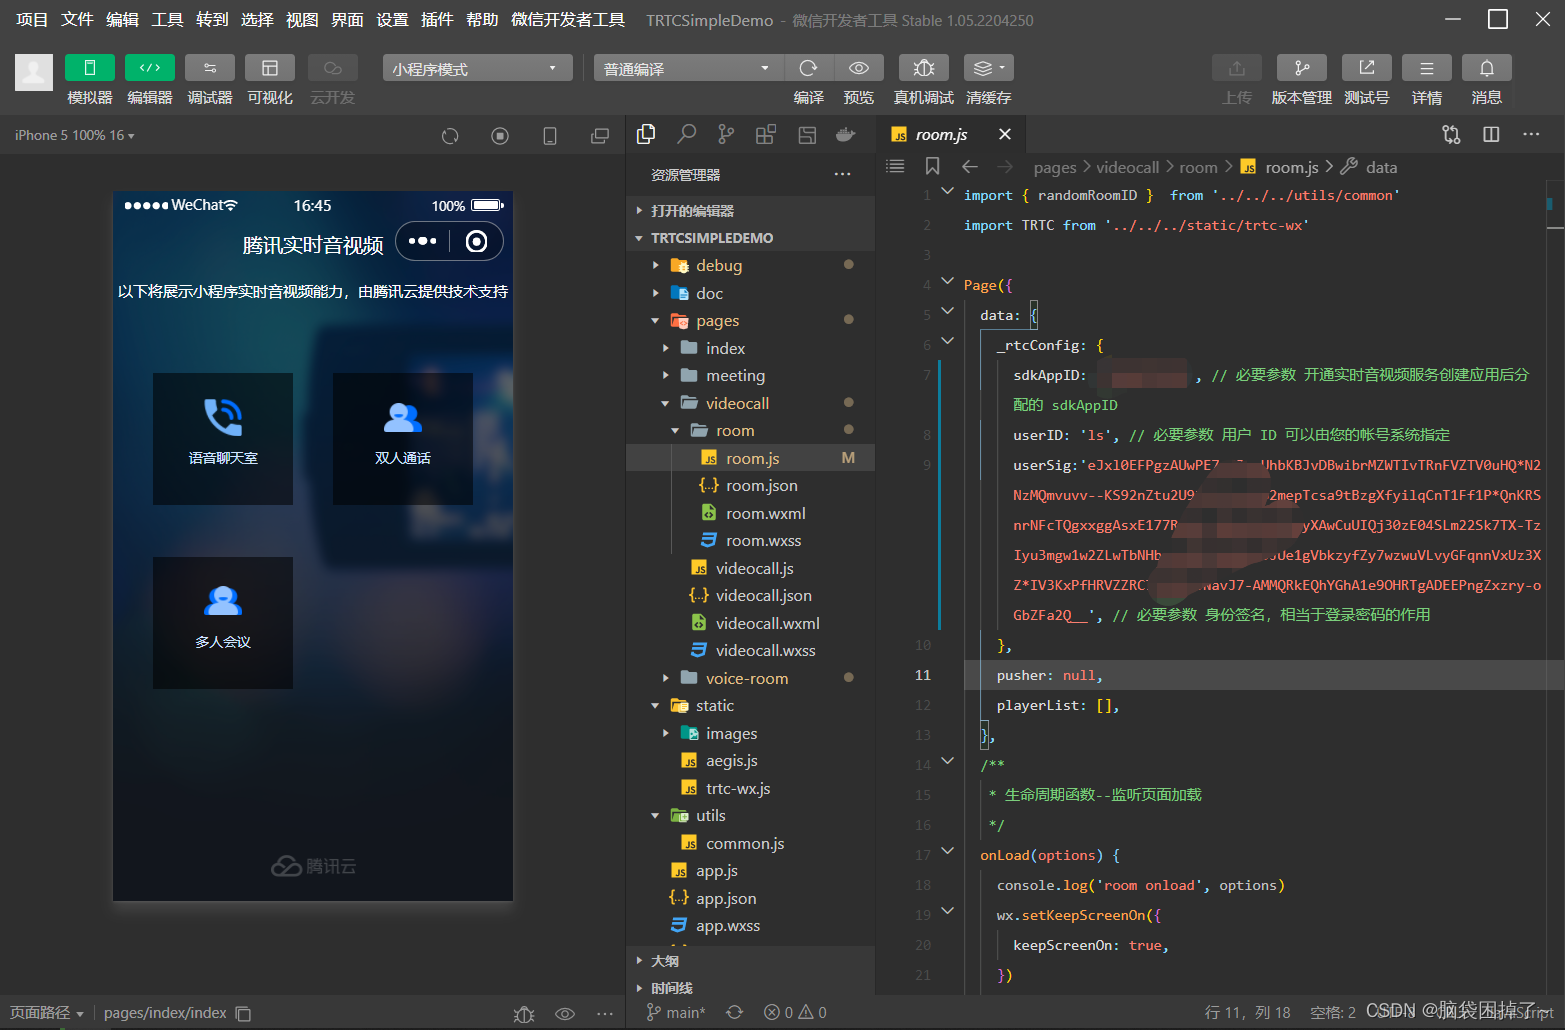Click the real device debug bug icon
The height and width of the screenshot is (1030, 1565).
[x=924, y=67]
